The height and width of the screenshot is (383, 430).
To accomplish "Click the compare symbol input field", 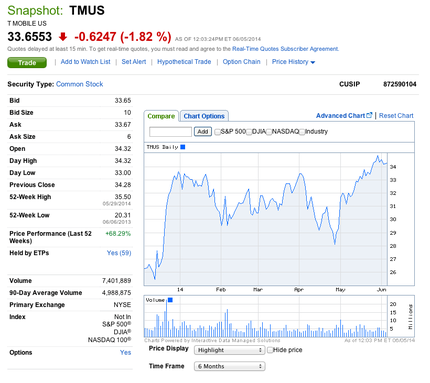I will pyautogui.click(x=170, y=132).
